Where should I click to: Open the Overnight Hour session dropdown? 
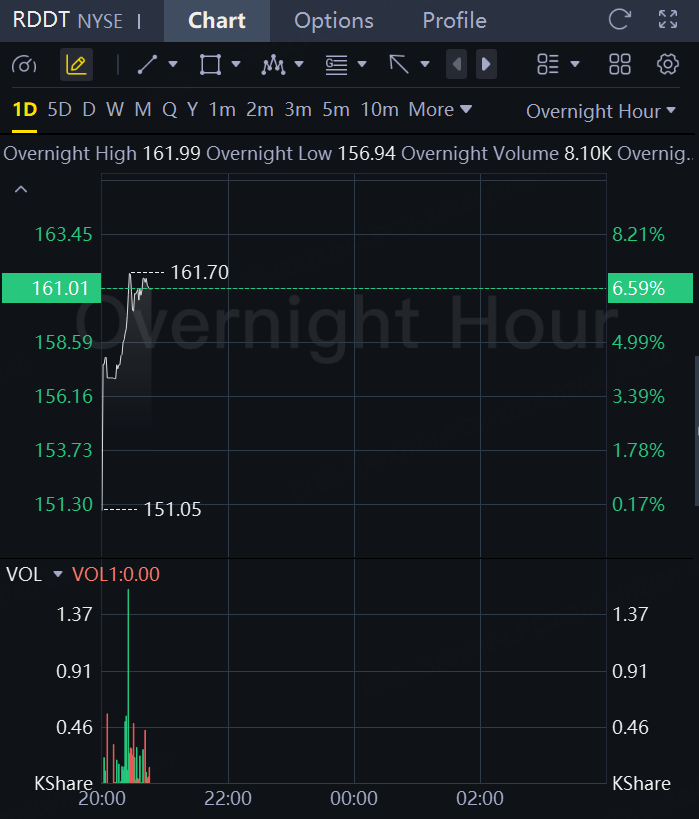click(603, 111)
